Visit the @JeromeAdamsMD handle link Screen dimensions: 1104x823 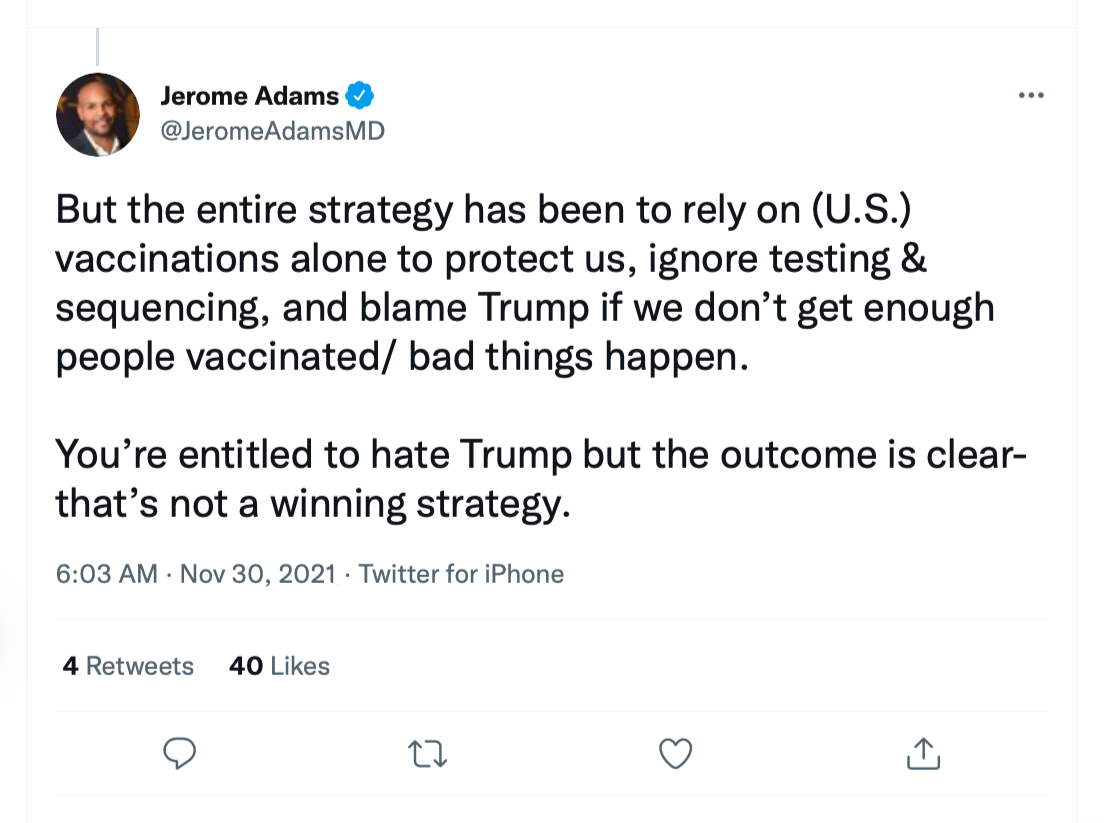click(271, 131)
